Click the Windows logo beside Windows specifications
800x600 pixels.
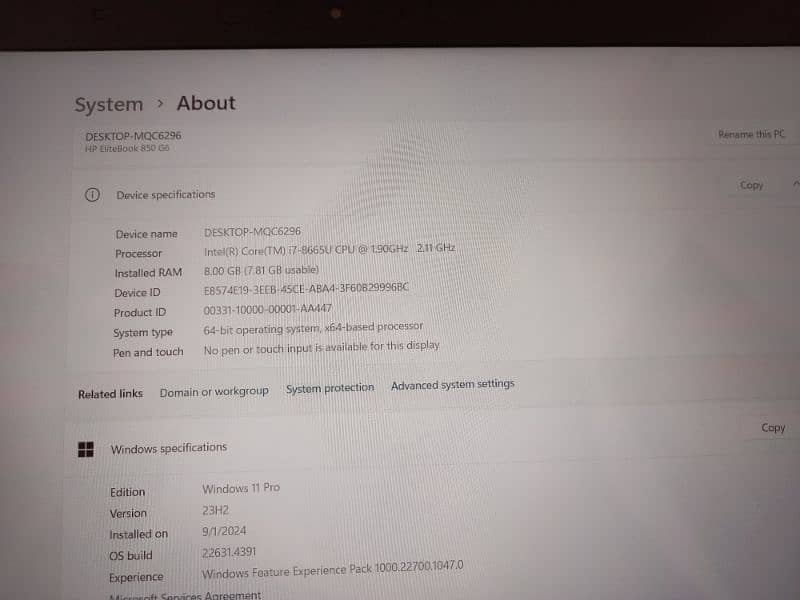[86, 449]
